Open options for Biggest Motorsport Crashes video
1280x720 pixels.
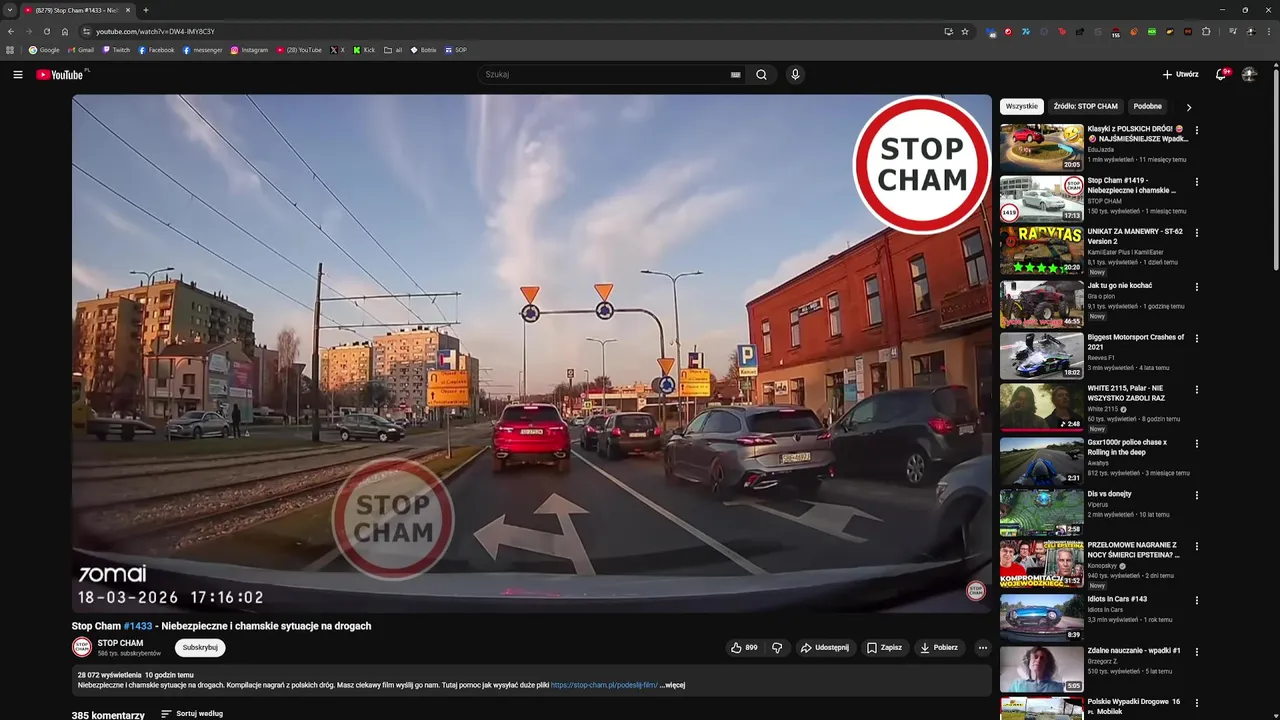point(1196,339)
